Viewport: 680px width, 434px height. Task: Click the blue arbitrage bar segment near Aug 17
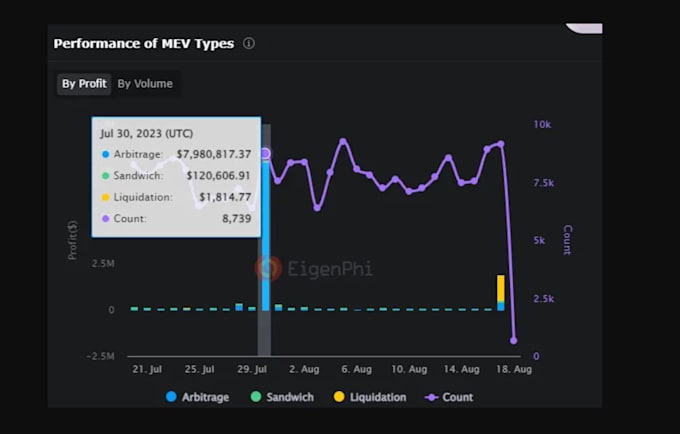501,305
